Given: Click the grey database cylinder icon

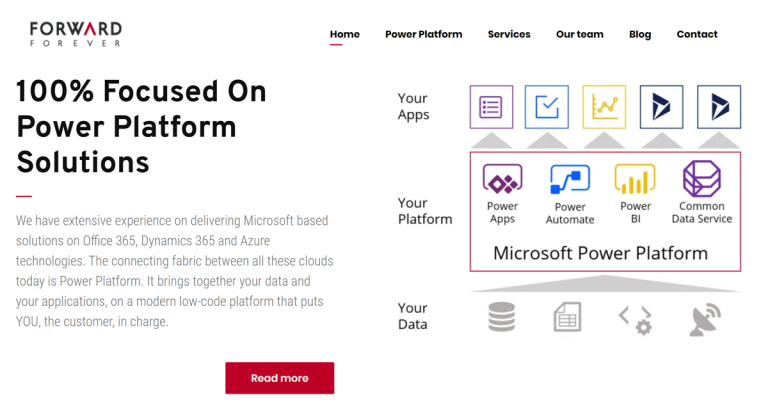Looking at the screenshot, I should click(502, 317).
